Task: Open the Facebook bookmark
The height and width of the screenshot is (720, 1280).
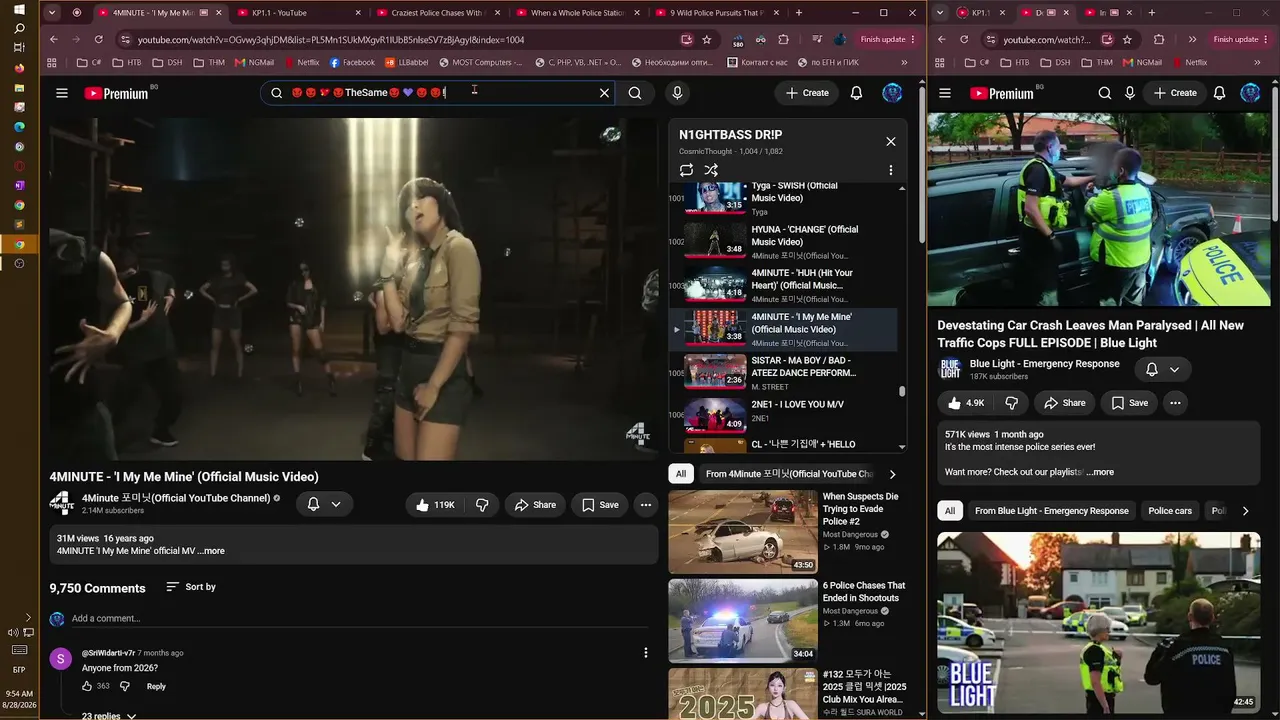Action: click(x=352, y=62)
